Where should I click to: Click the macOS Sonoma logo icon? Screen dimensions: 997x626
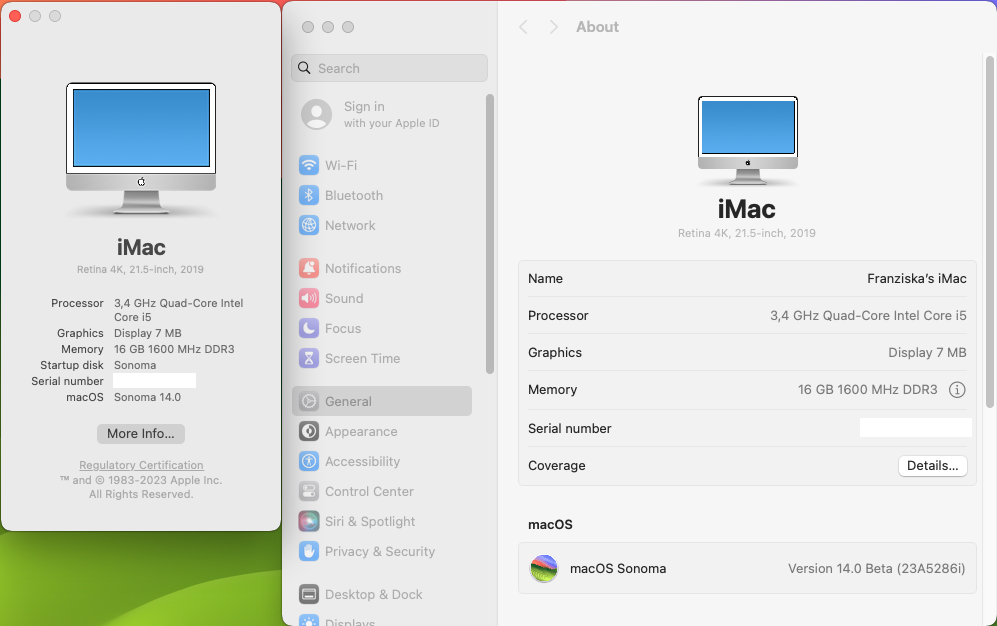coord(544,568)
